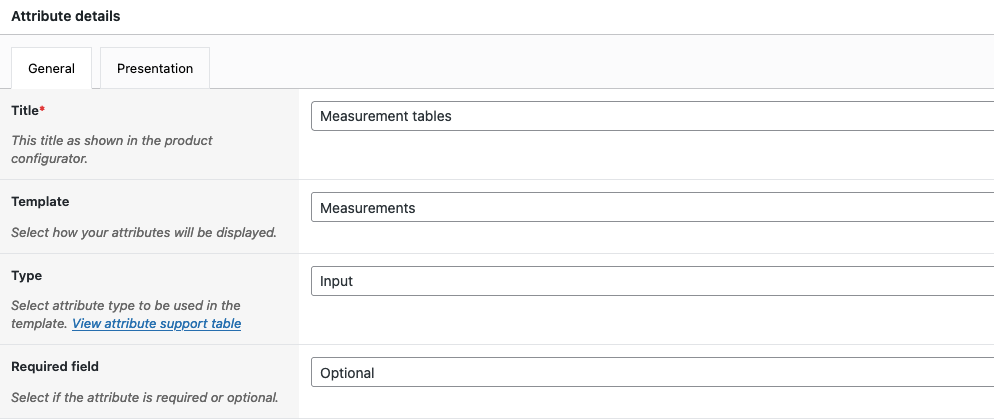Click the 'Optional' value in the Required selector

[347, 373]
